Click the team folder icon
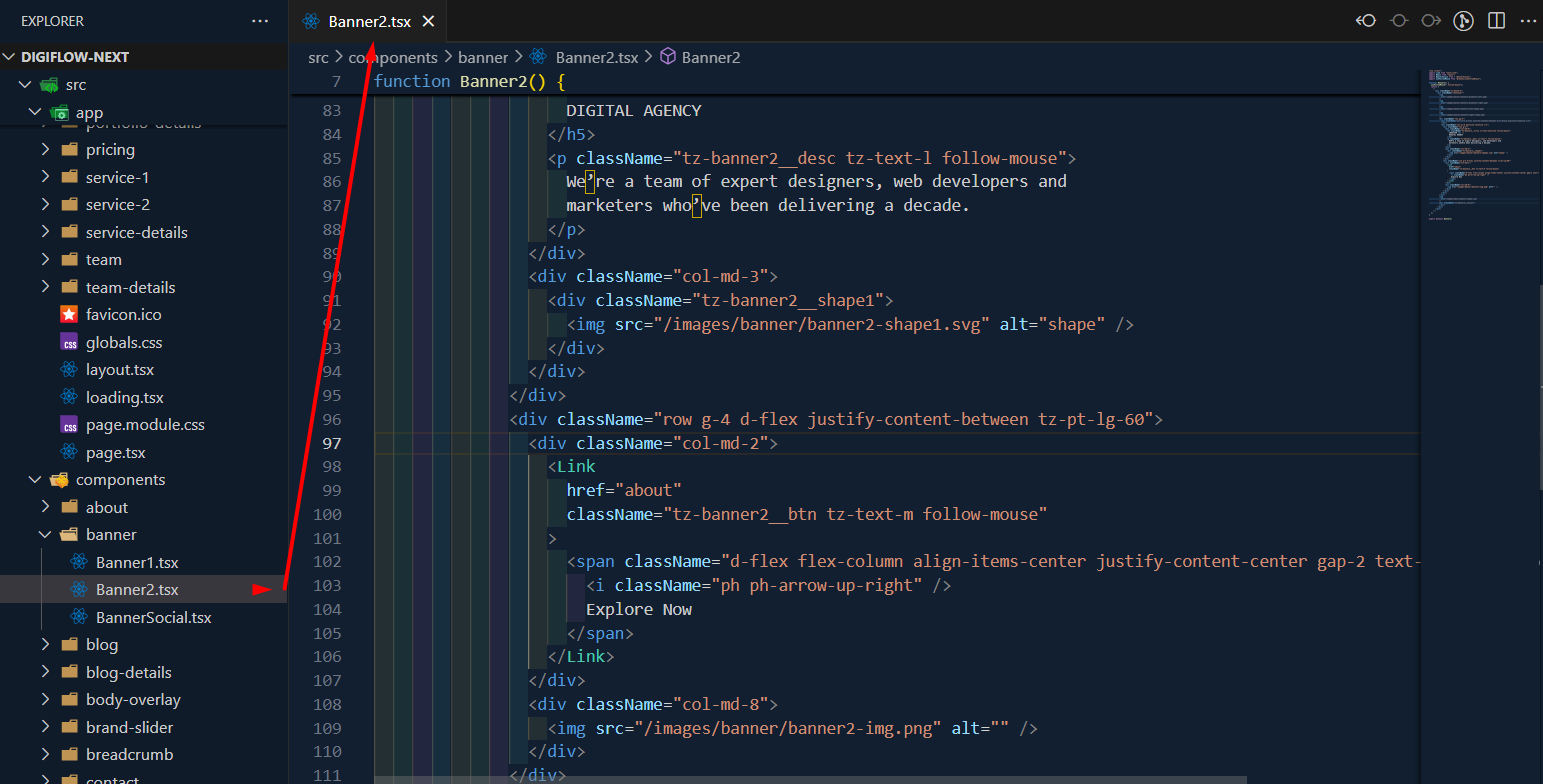The image size is (1543, 784). [69, 259]
